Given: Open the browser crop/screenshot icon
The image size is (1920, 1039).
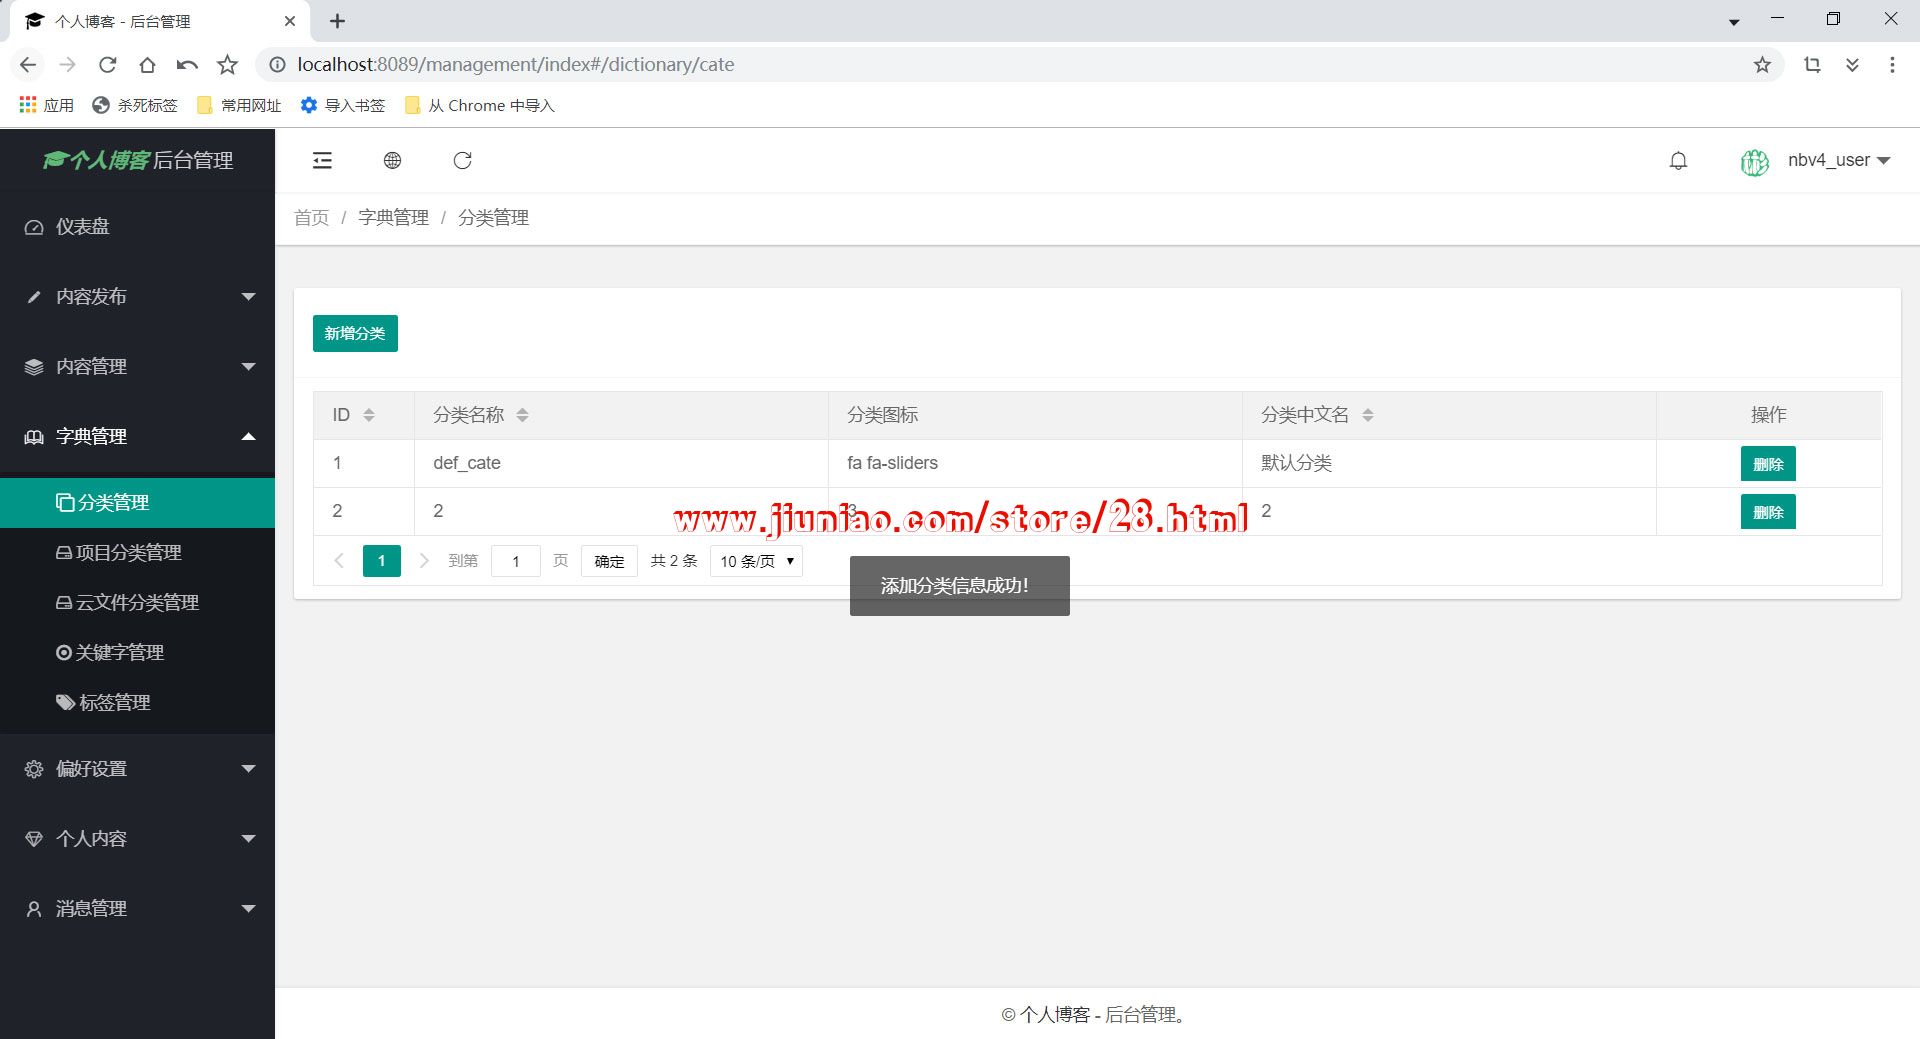Looking at the screenshot, I should pyautogui.click(x=1812, y=65).
